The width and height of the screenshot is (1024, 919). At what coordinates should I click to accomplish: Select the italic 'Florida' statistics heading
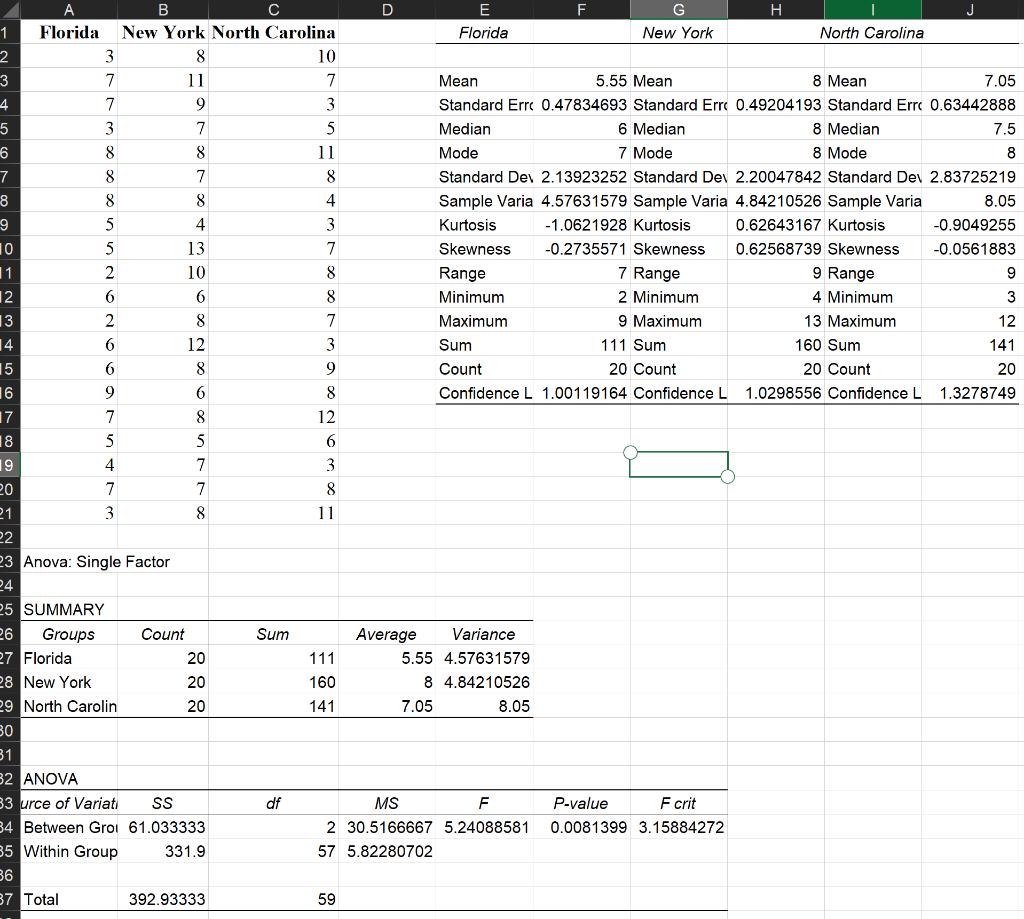pyautogui.click(x=483, y=33)
